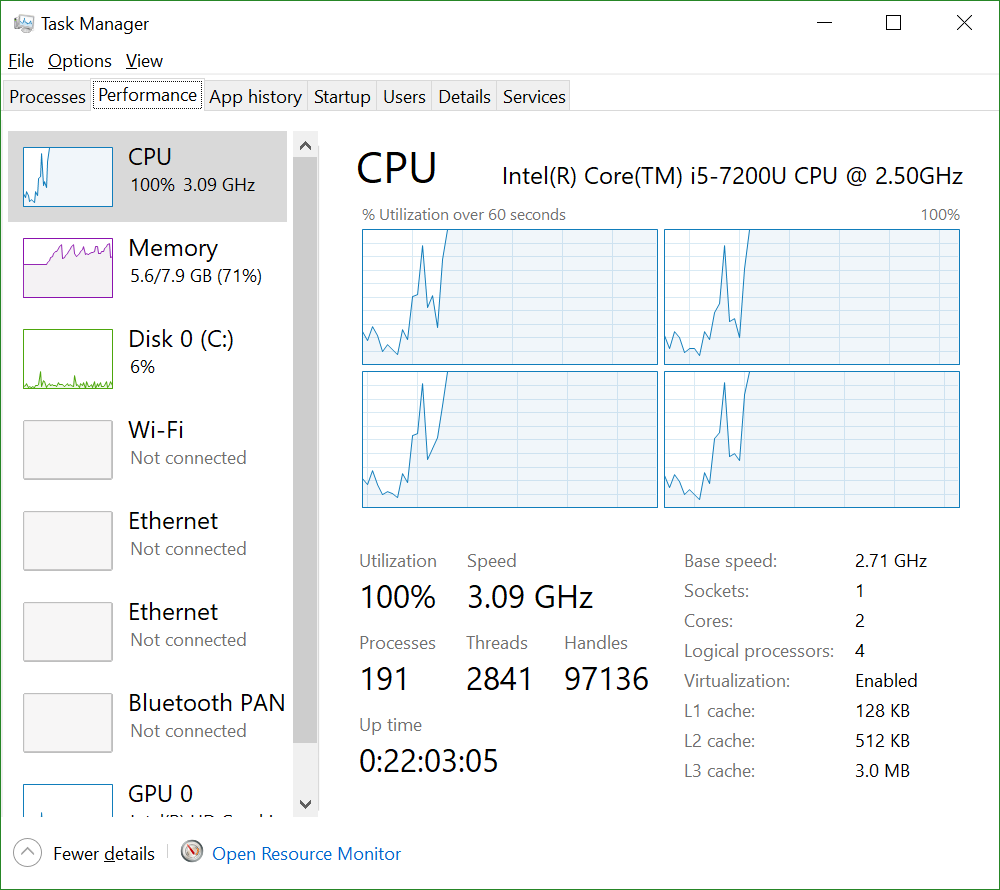Image resolution: width=1000 pixels, height=890 pixels.
Task: Click the Logical processors label
Action: 759,651
